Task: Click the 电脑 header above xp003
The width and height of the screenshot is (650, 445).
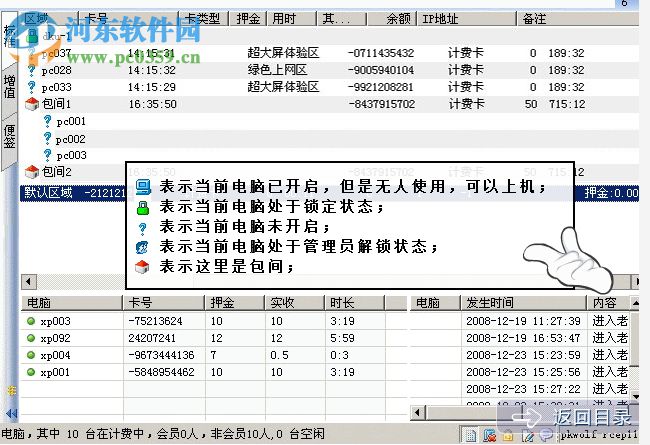Action: coord(72,303)
